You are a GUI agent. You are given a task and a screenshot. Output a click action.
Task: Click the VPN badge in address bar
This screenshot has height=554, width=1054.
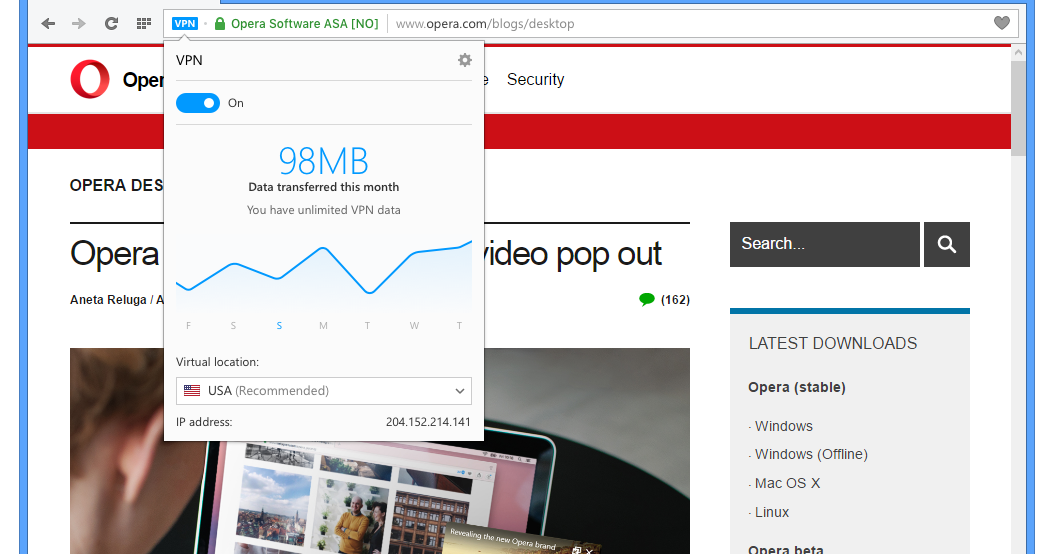185,24
